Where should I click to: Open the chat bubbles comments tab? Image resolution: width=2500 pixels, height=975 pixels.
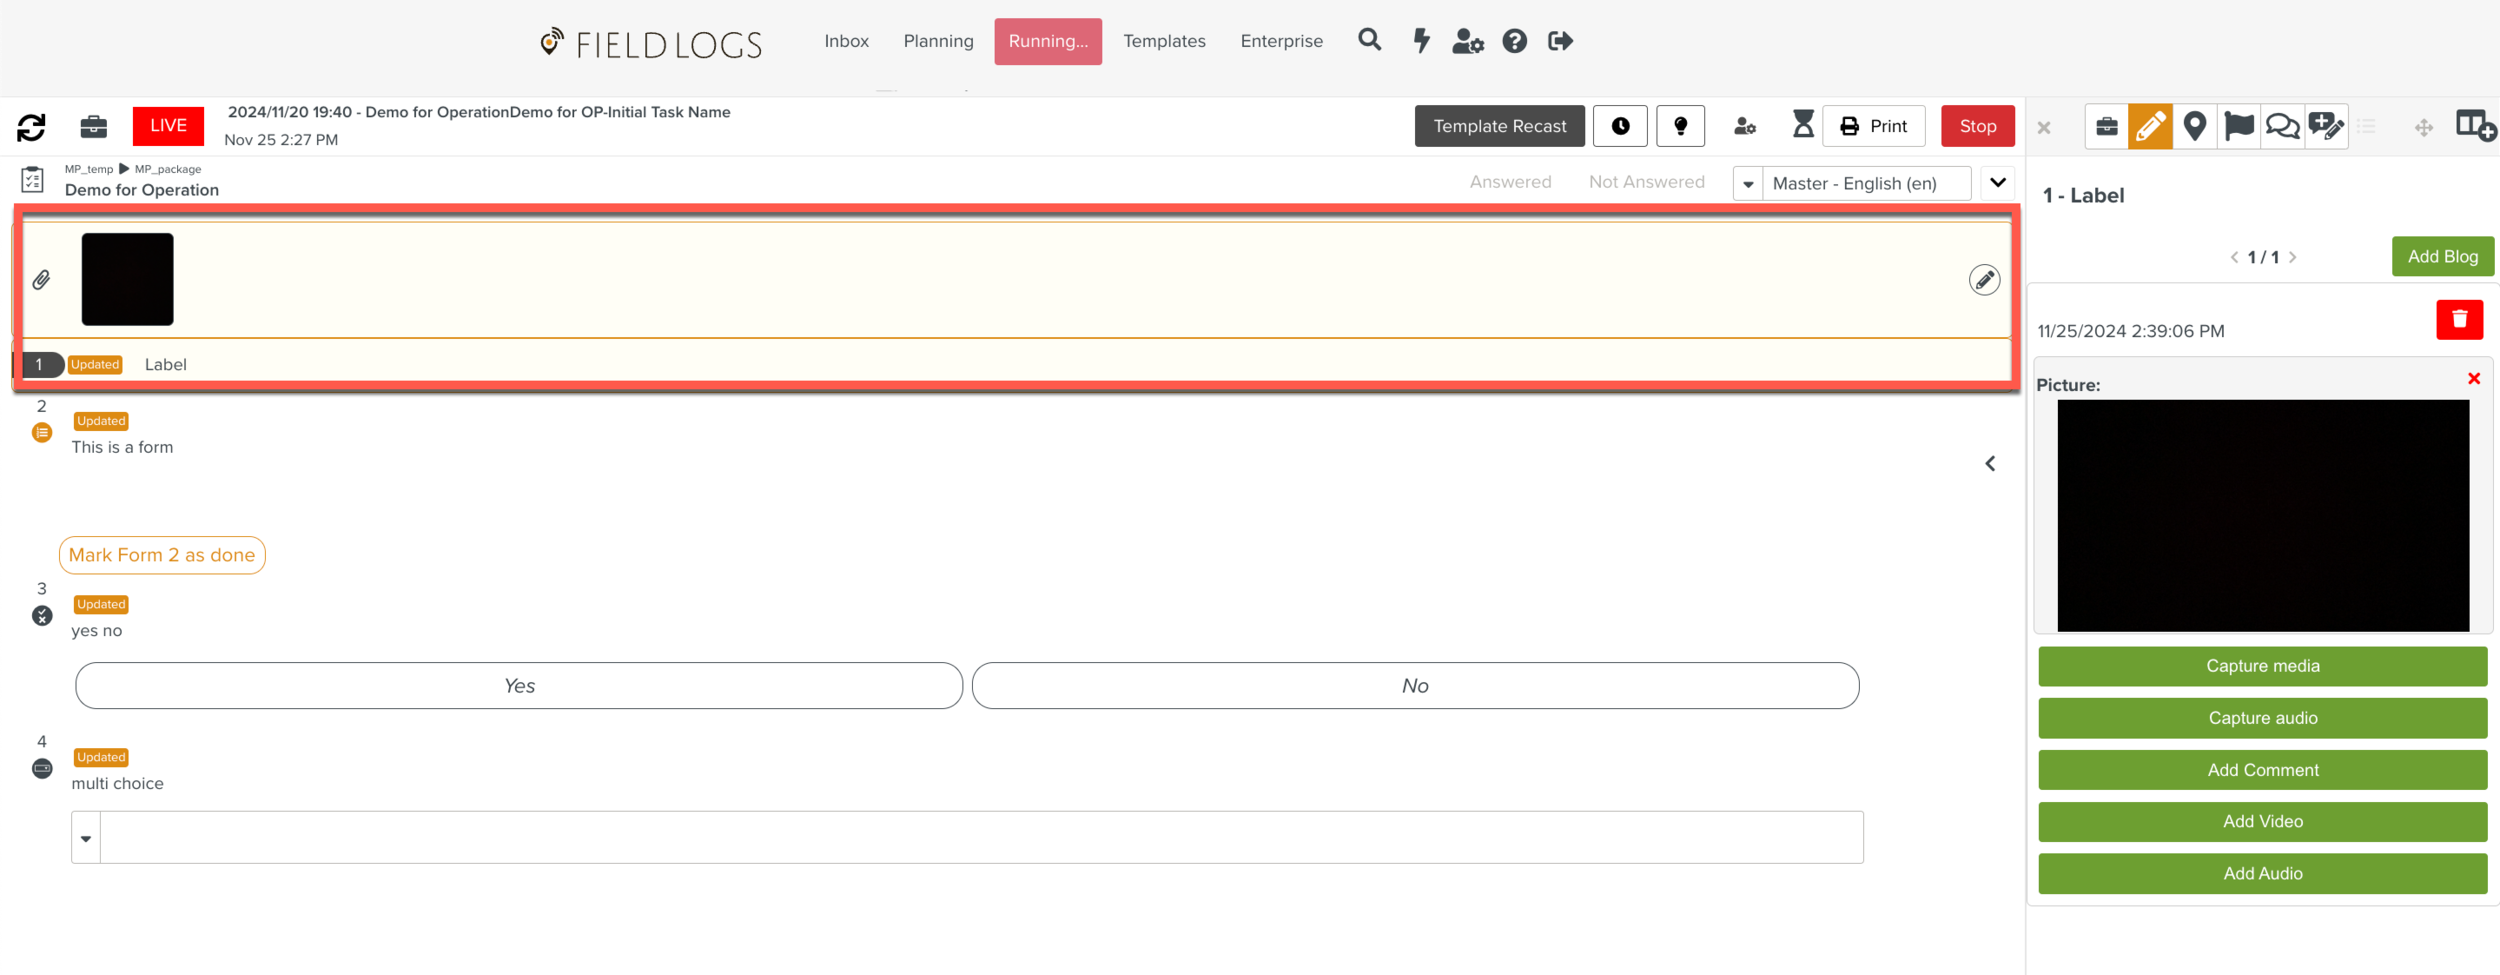pyautogui.click(x=2282, y=126)
